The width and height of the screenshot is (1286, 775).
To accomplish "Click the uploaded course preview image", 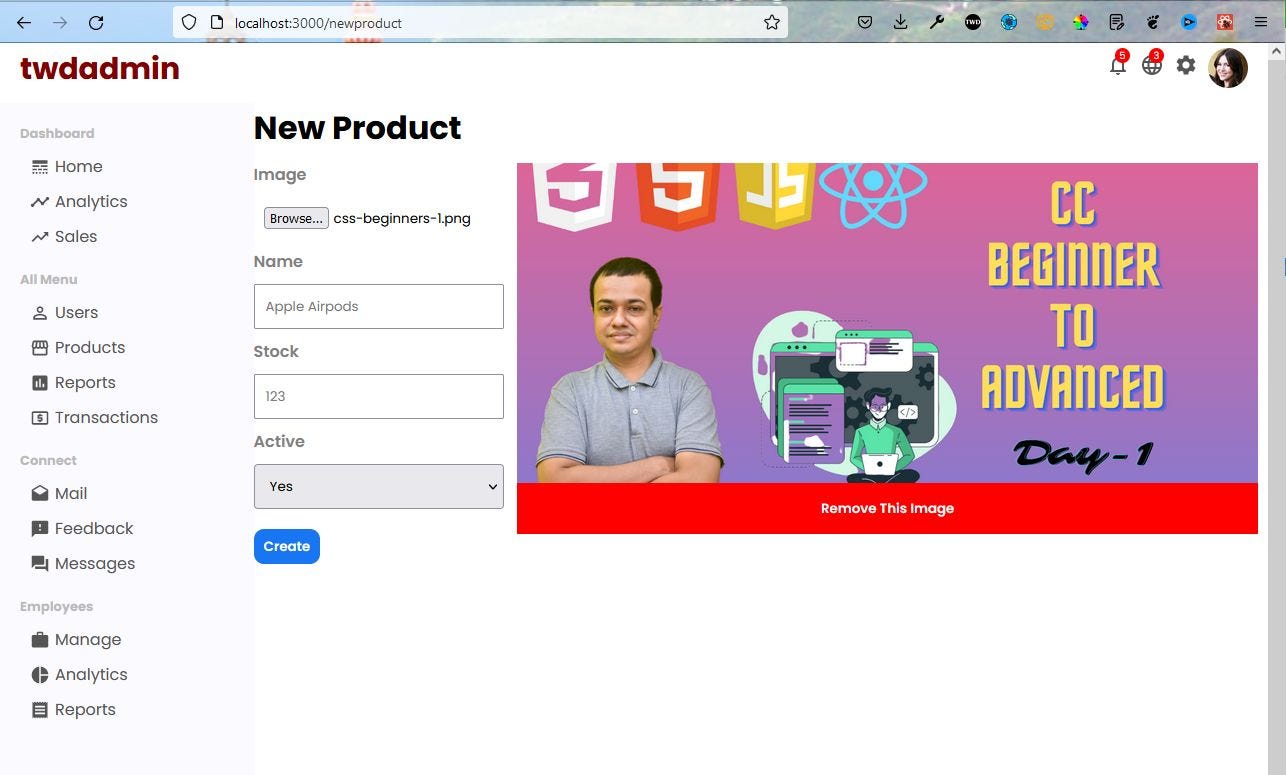I will pyautogui.click(x=887, y=323).
